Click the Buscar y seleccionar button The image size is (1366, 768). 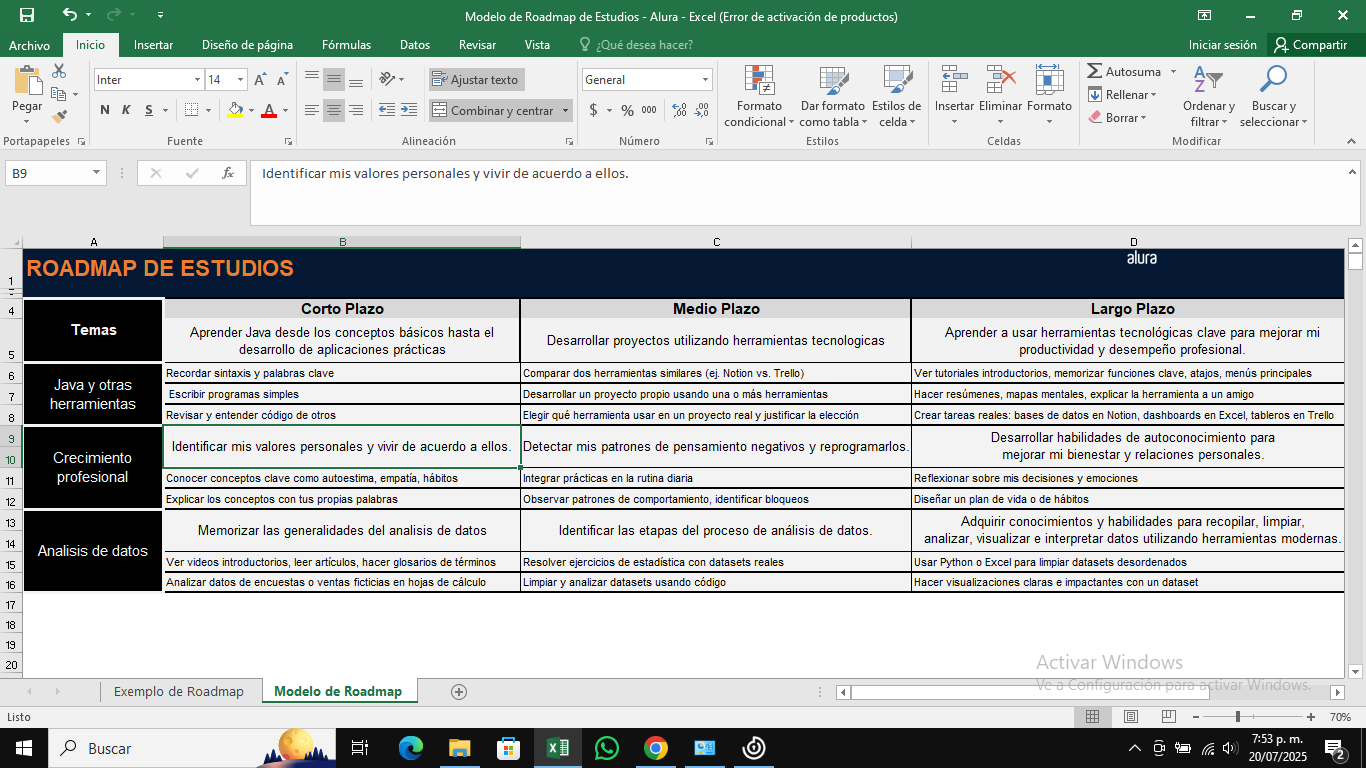[x=1273, y=97]
